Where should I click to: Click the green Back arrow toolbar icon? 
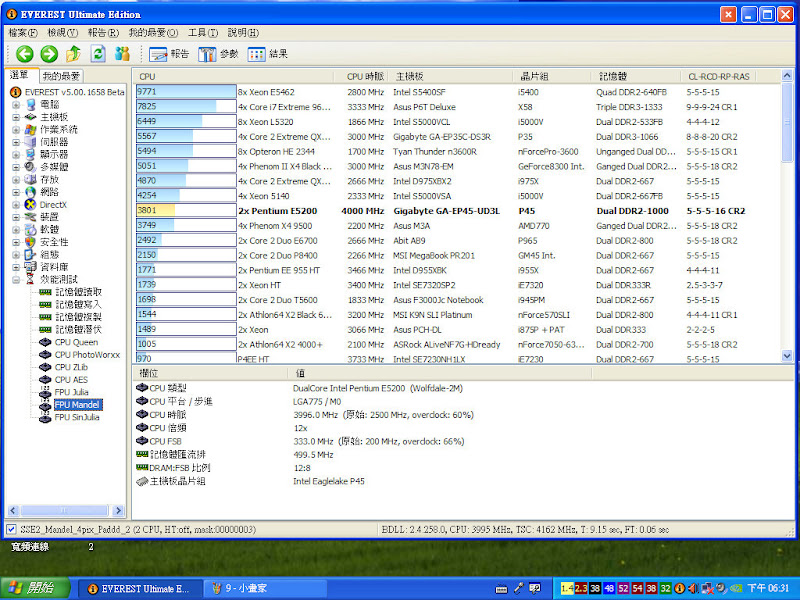24,54
